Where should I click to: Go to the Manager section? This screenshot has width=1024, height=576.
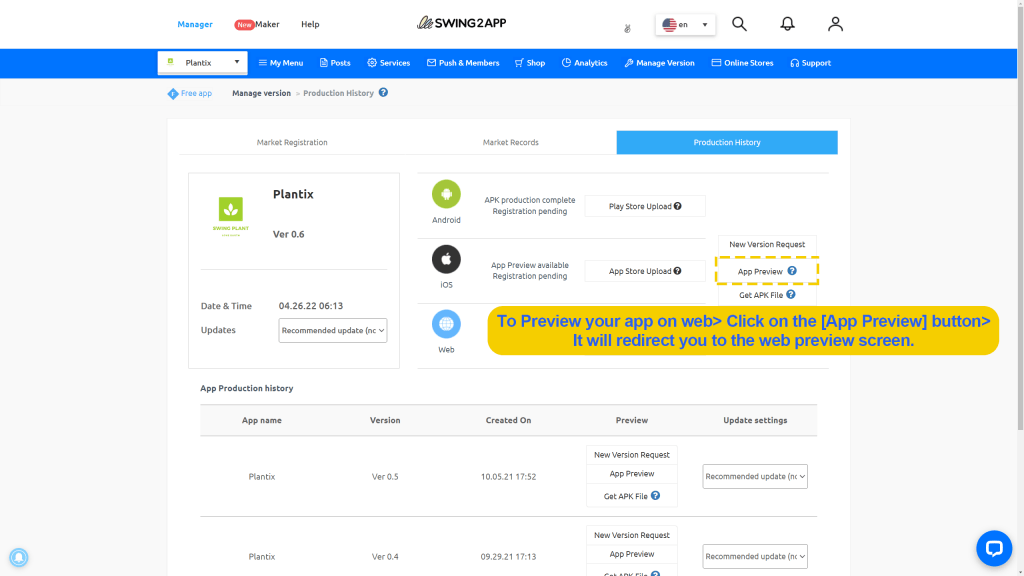pos(195,24)
